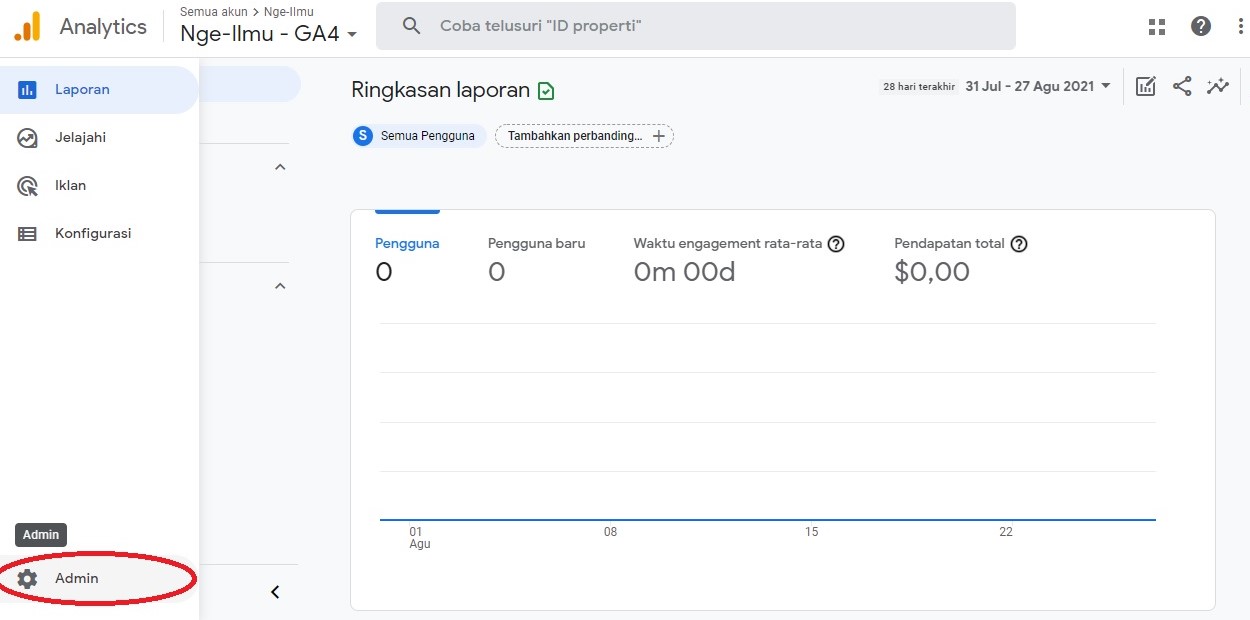This screenshot has height=620, width=1250.
Task: Click the 0m 00d engagement value
Action: [x=685, y=272]
